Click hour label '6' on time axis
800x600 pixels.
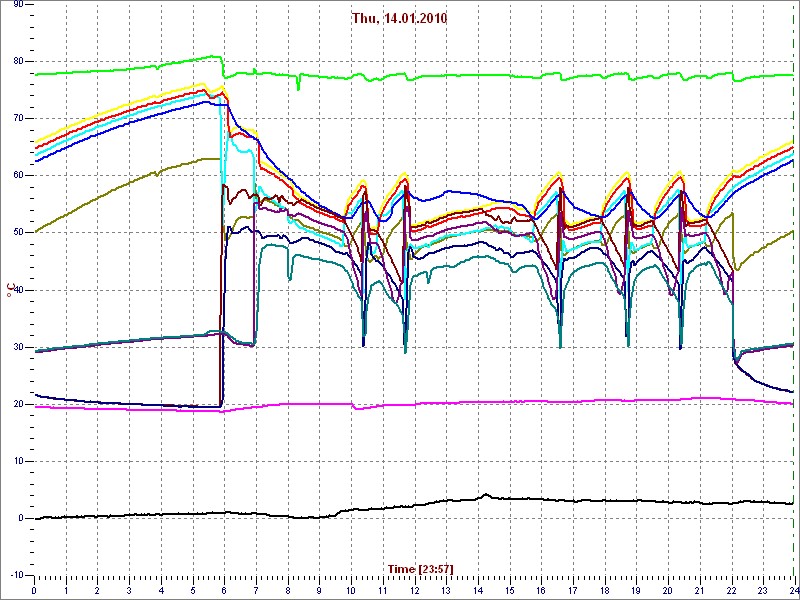(x=224, y=590)
